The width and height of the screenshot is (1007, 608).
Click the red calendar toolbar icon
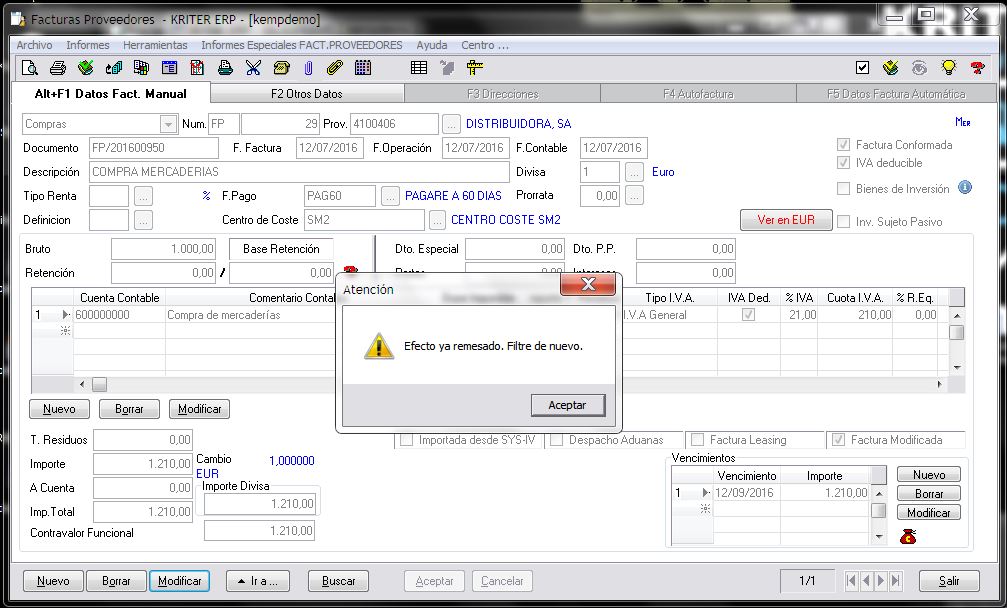[197, 67]
